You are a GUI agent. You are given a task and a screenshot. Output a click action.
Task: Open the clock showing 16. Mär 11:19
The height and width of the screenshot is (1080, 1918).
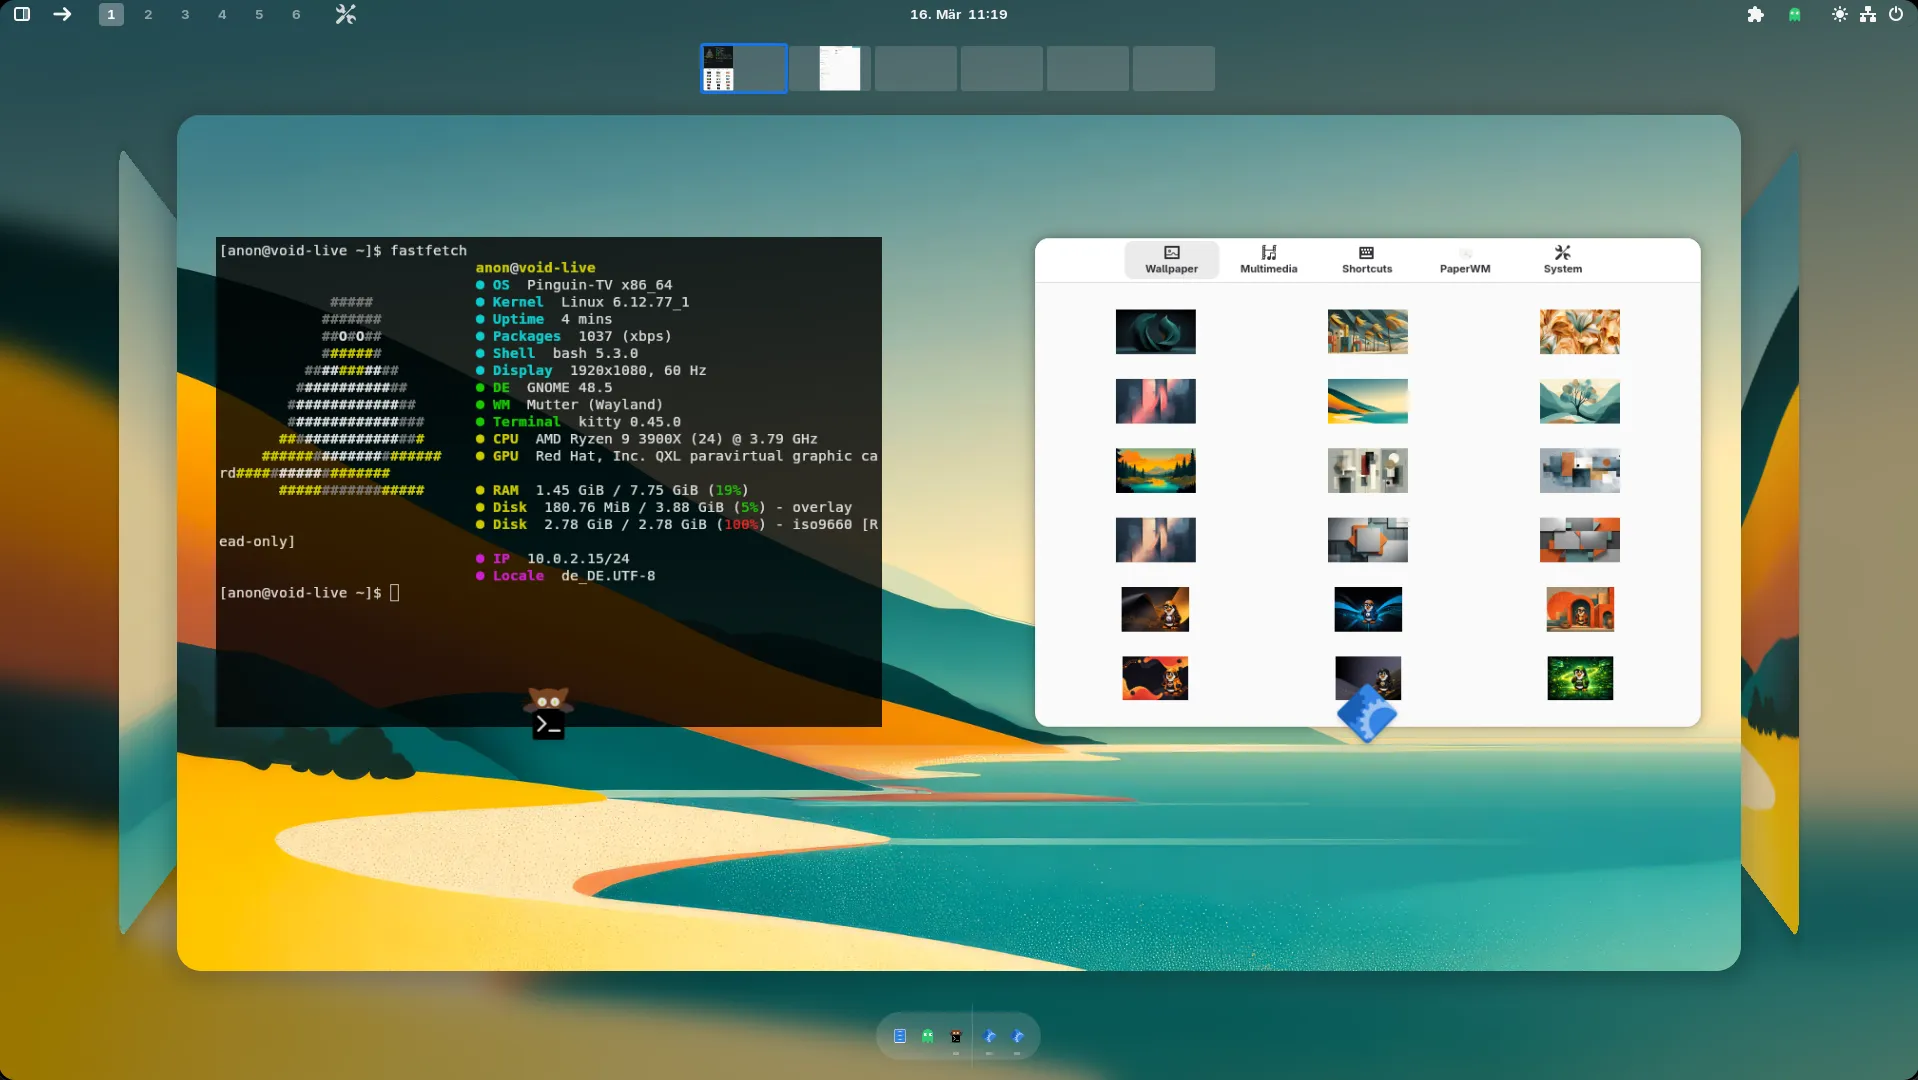pyautogui.click(x=958, y=14)
